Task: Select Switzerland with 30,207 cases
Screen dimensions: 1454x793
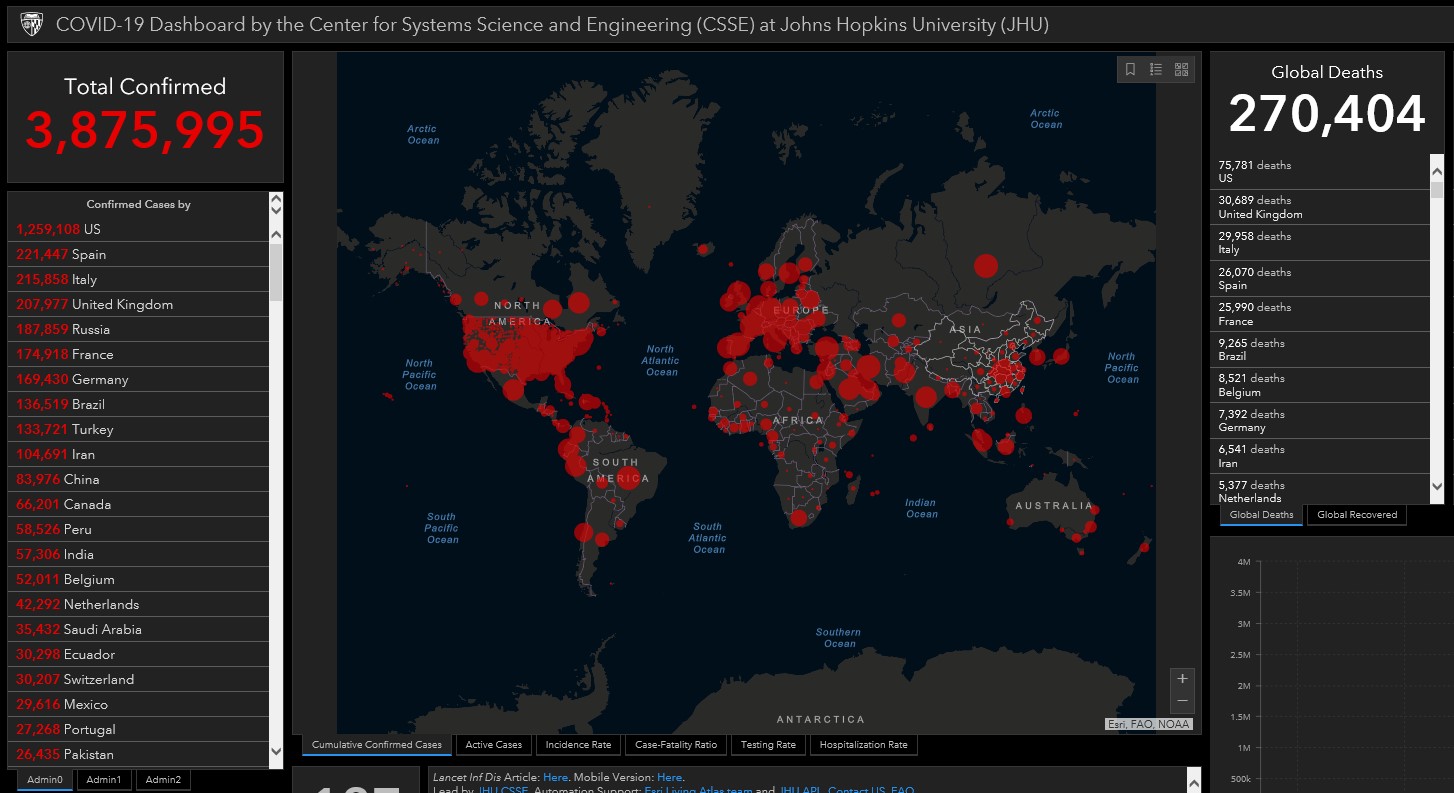Action: (x=138, y=679)
